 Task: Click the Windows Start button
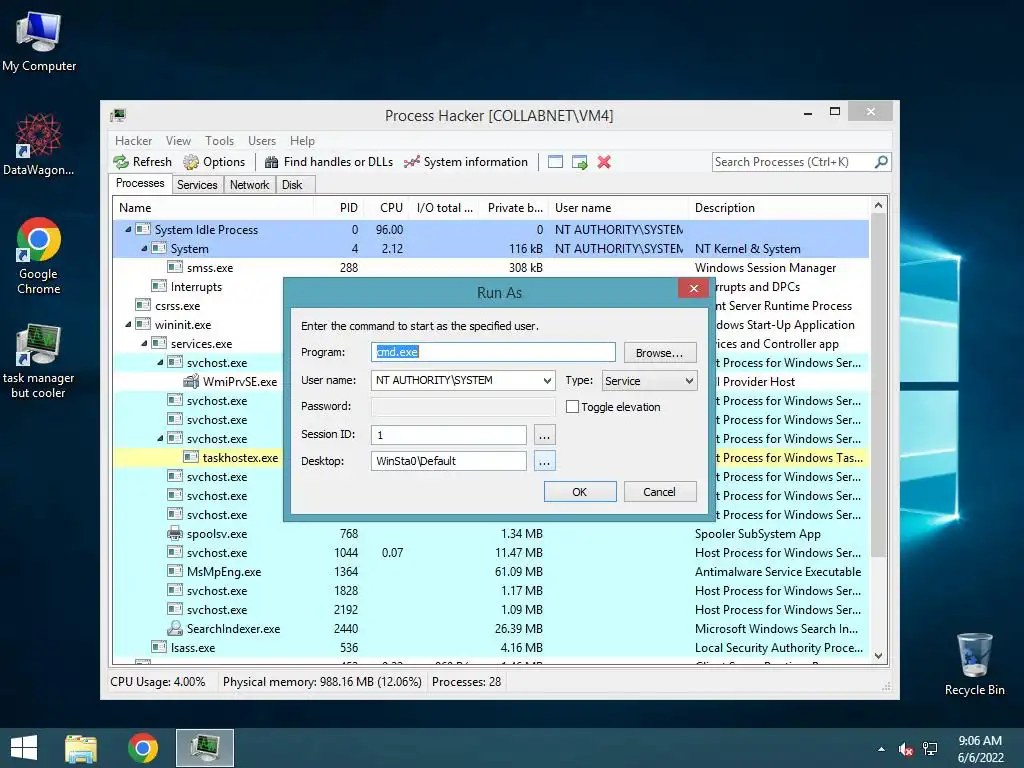[x=24, y=748]
